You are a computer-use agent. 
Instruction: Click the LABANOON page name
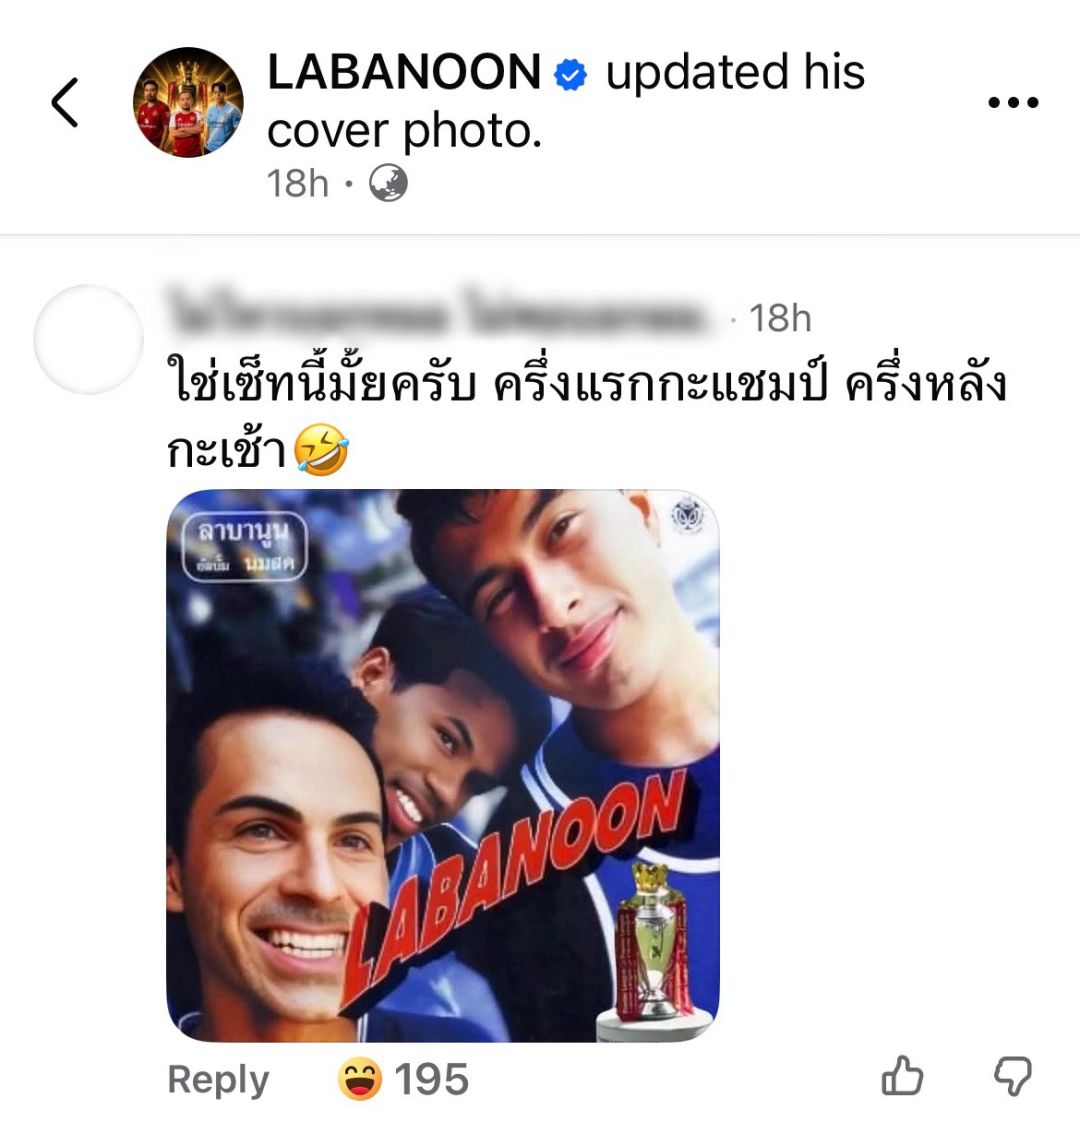point(404,72)
